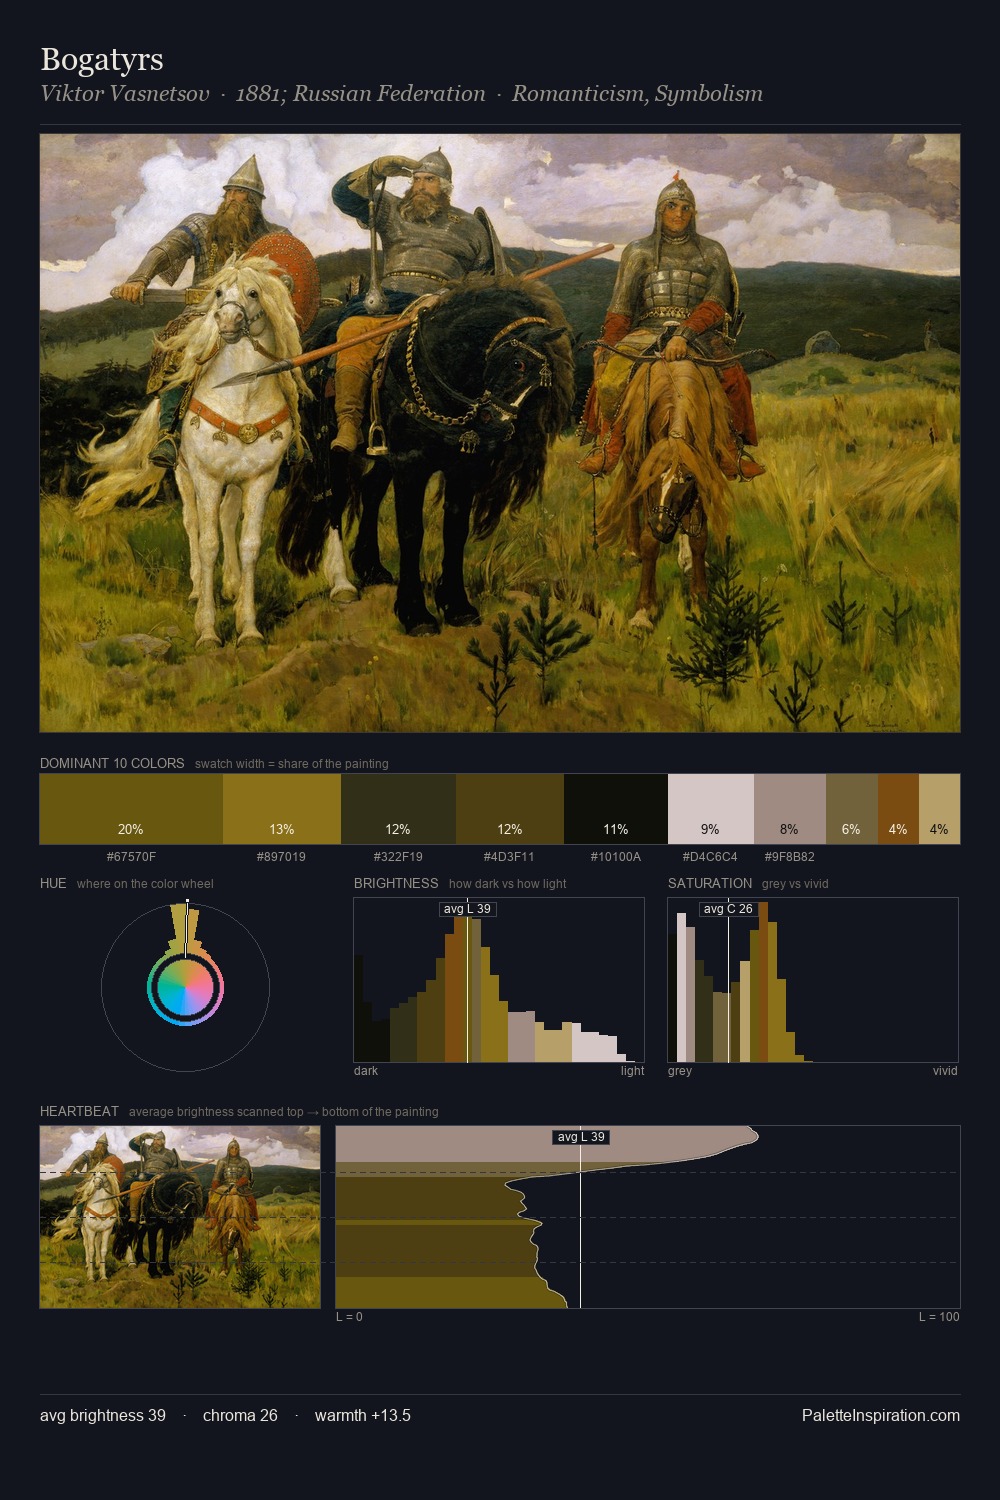Screen dimensions: 1000x1500
Task: Select the hex code #322F19
Action: [x=398, y=857]
